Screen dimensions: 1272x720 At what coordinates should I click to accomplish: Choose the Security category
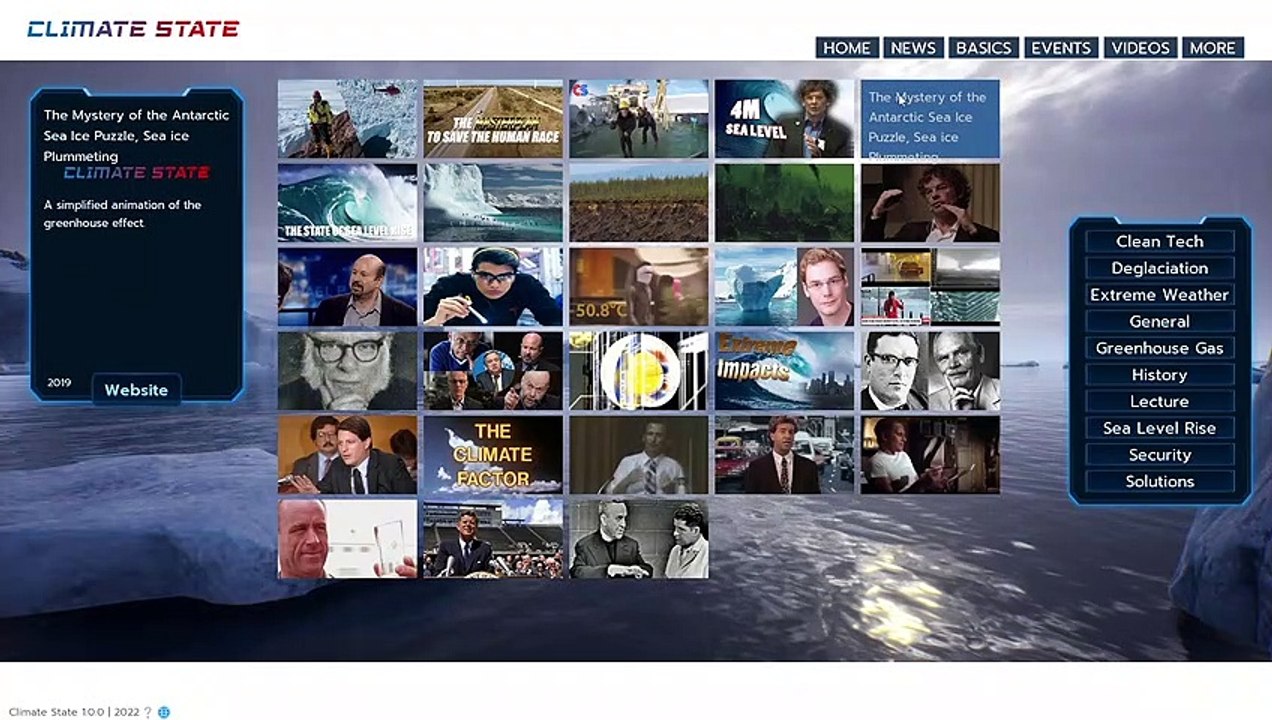tap(1160, 455)
